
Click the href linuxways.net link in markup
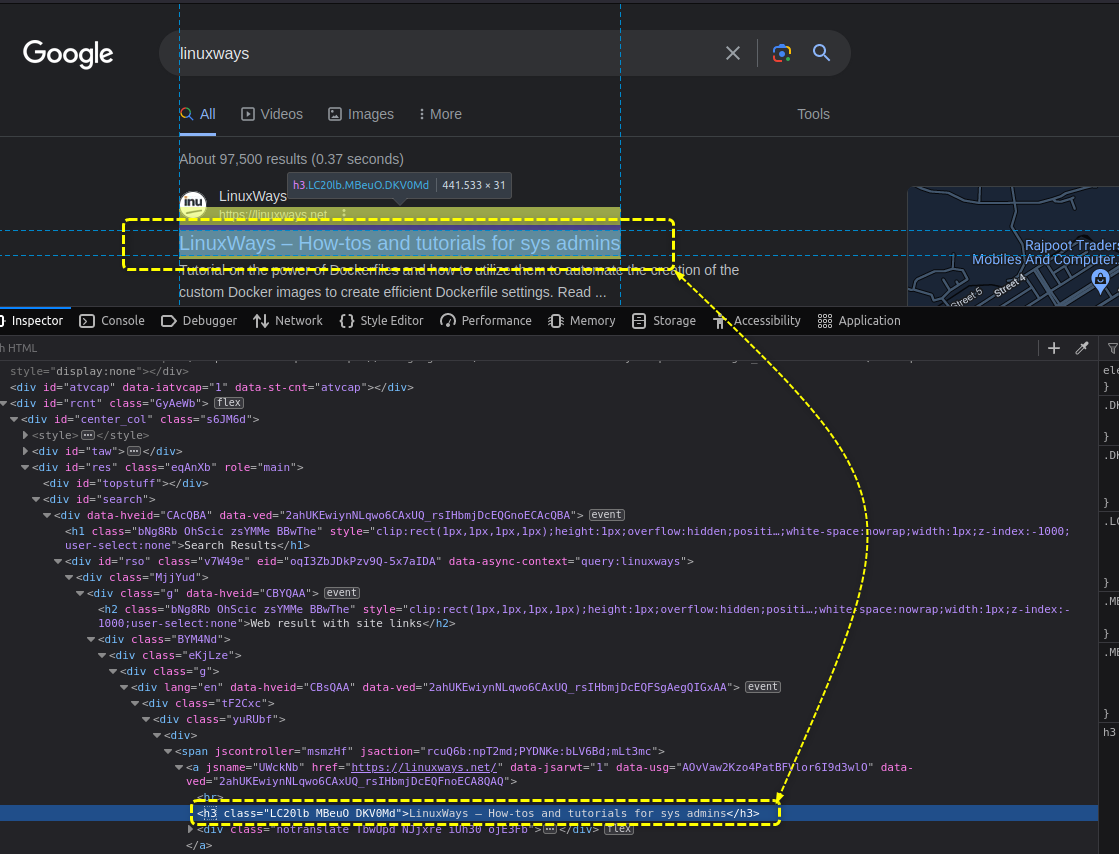coord(424,768)
